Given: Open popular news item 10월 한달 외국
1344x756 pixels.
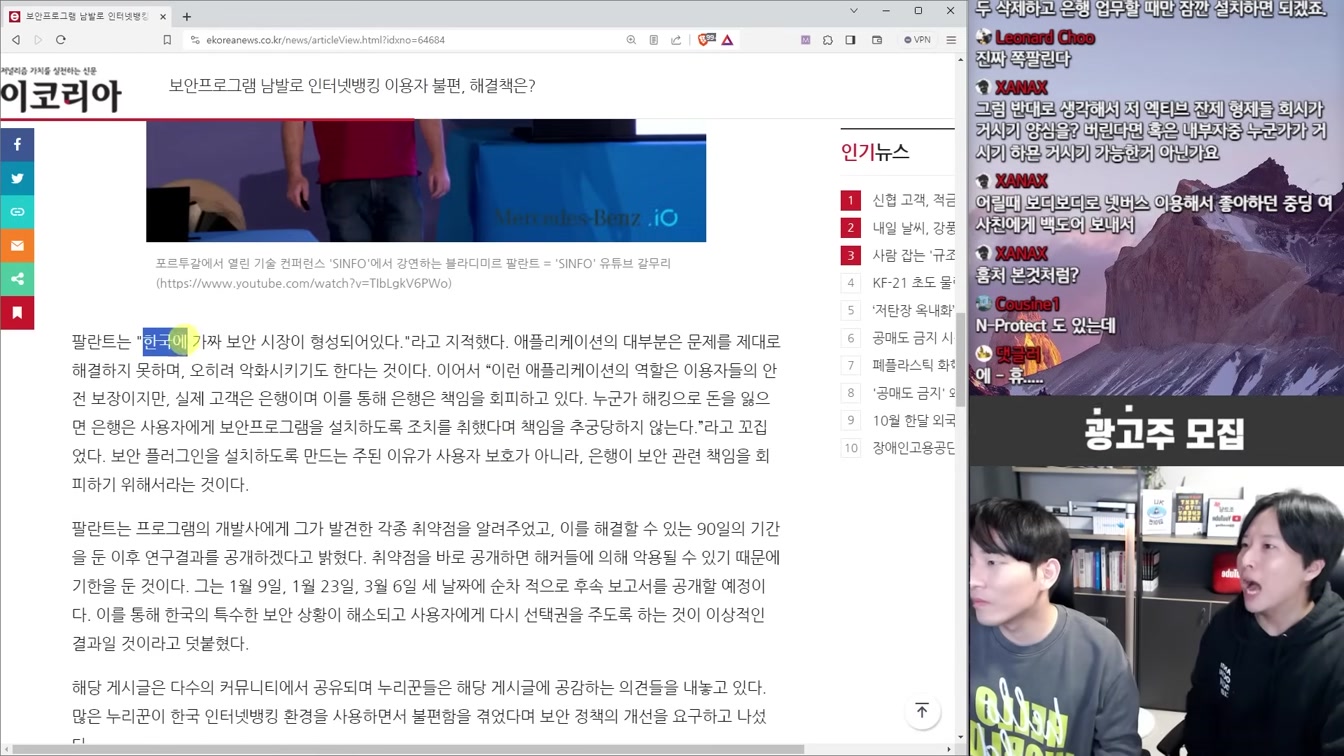Looking at the screenshot, I should click(x=914, y=420).
